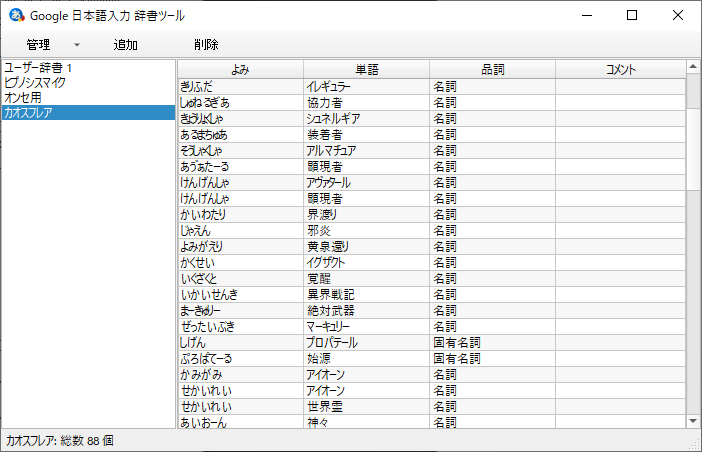
Task: Select the プロパテール word cell
Action: click(366, 343)
